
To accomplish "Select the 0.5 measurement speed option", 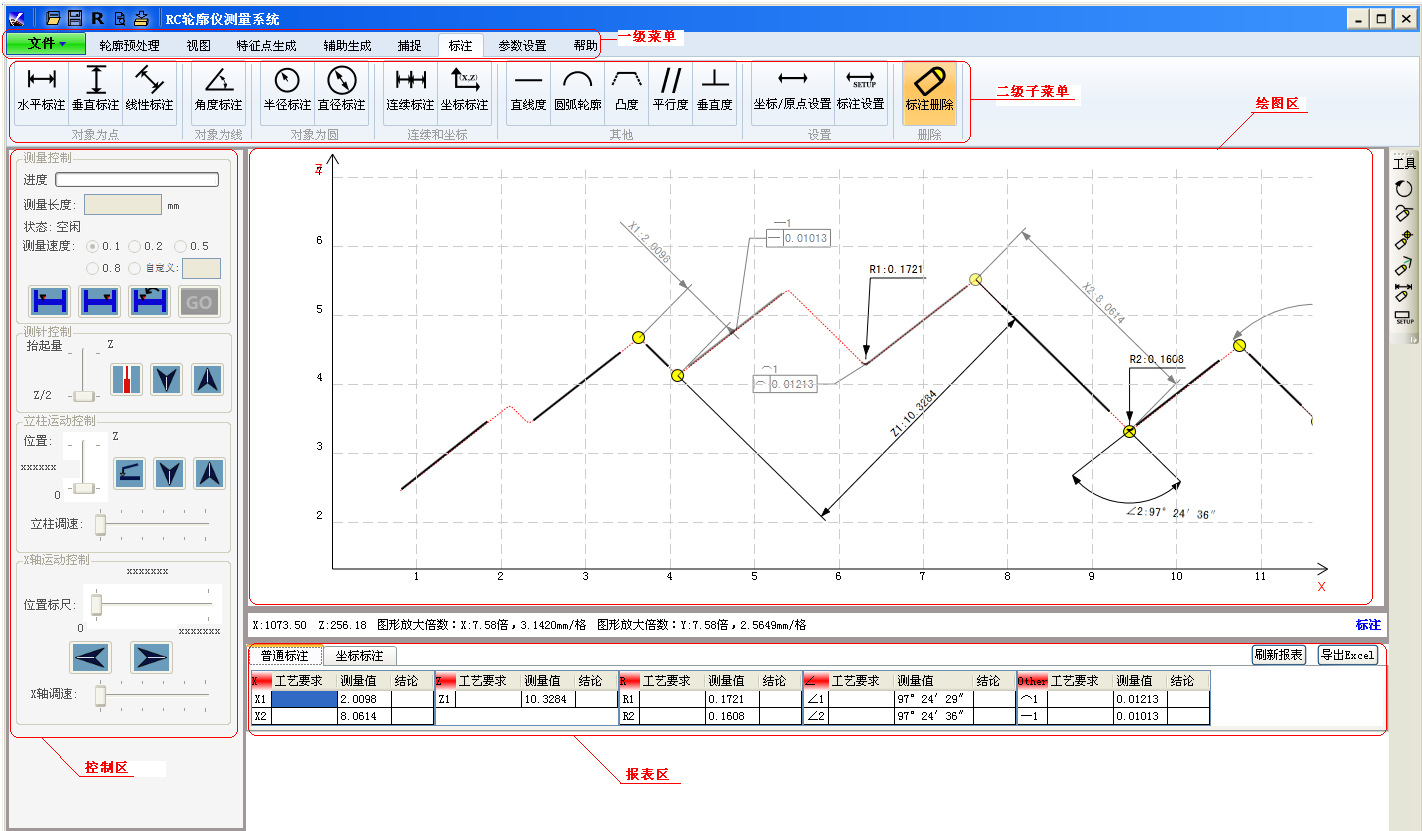I will (181, 246).
